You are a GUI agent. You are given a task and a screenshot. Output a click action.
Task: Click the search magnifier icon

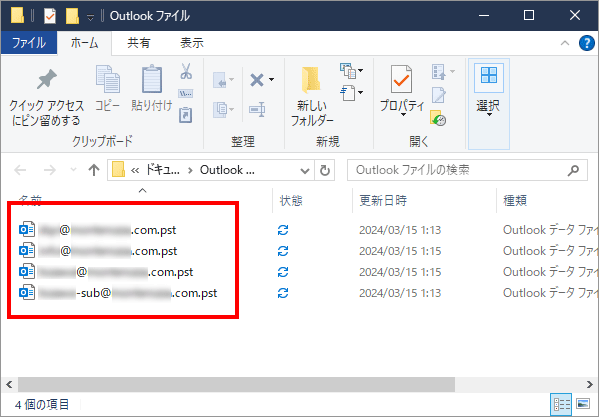click(x=573, y=170)
